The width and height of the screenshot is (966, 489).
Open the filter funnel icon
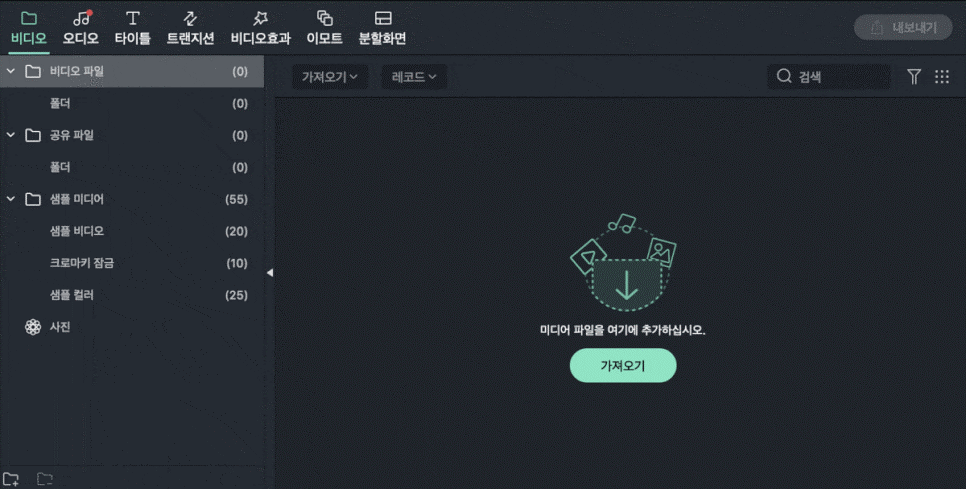(914, 76)
